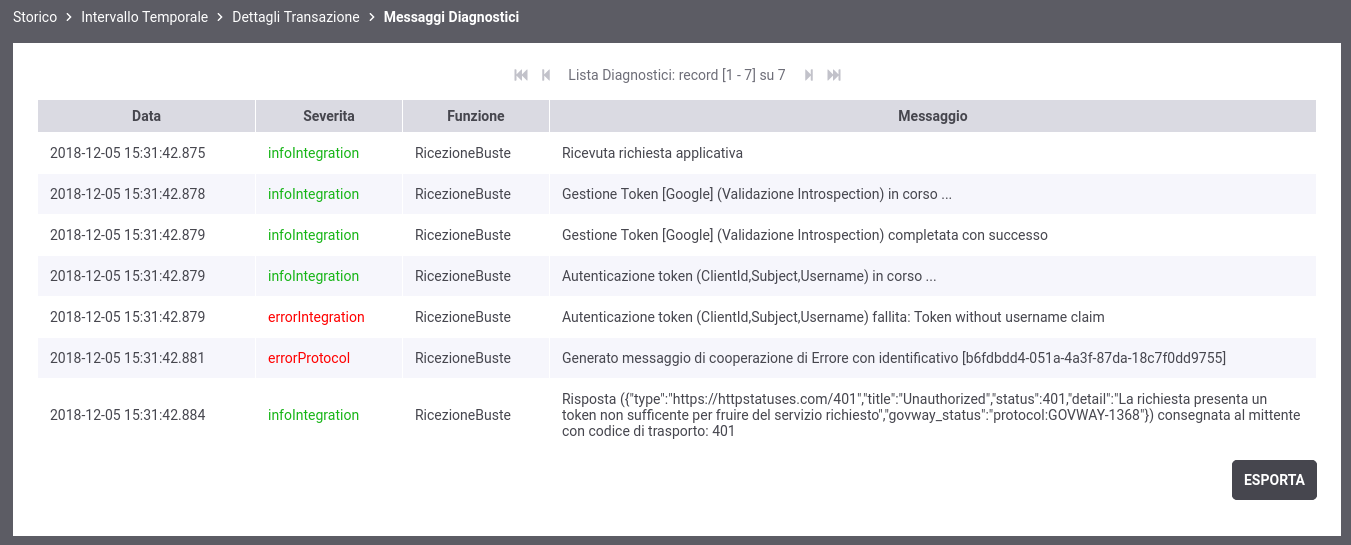This screenshot has width=1351, height=545.
Task: Return to Dettagli Transazione breadcrumb
Action: (295, 17)
